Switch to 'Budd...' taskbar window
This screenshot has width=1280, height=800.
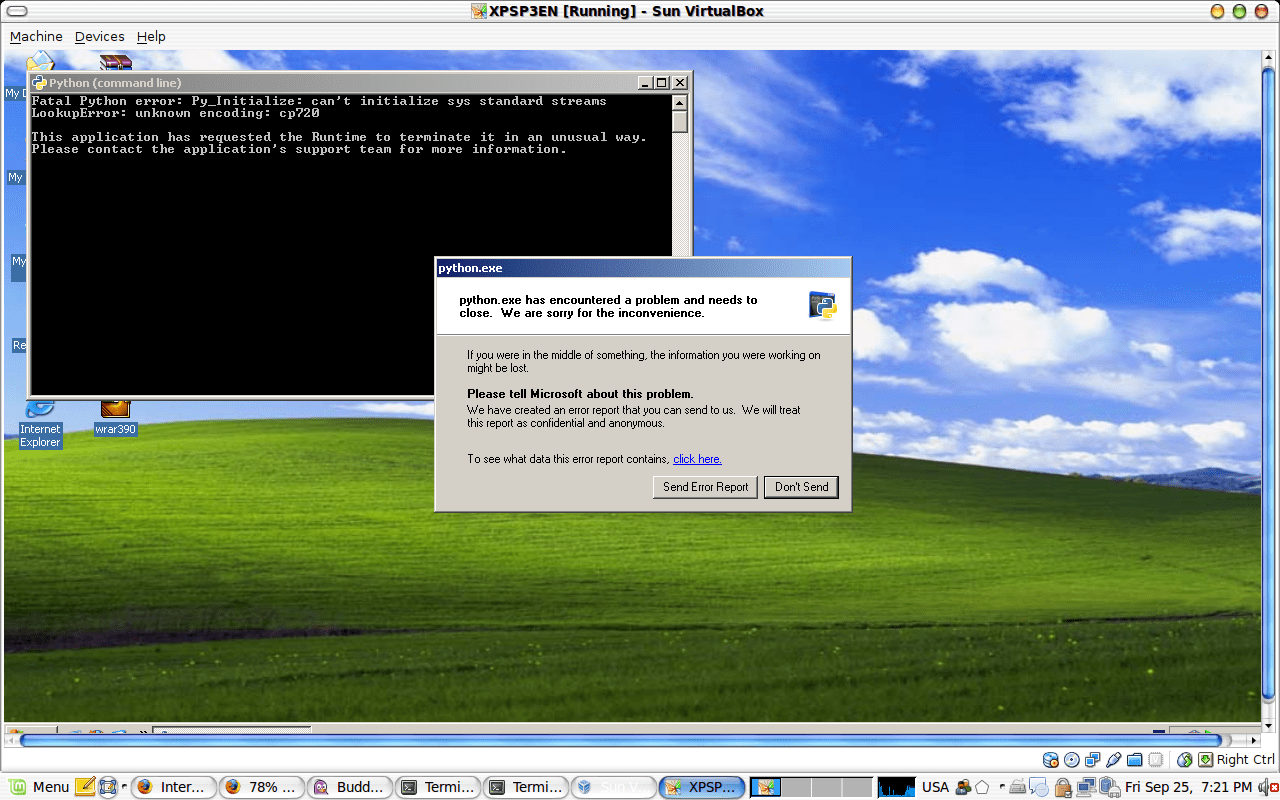pyautogui.click(x=350, y=787)
